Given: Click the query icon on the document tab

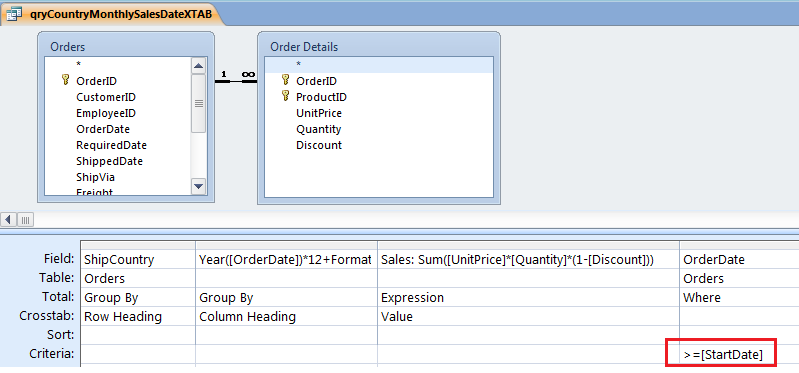Looking at the screenshot, I should (14, 14).
